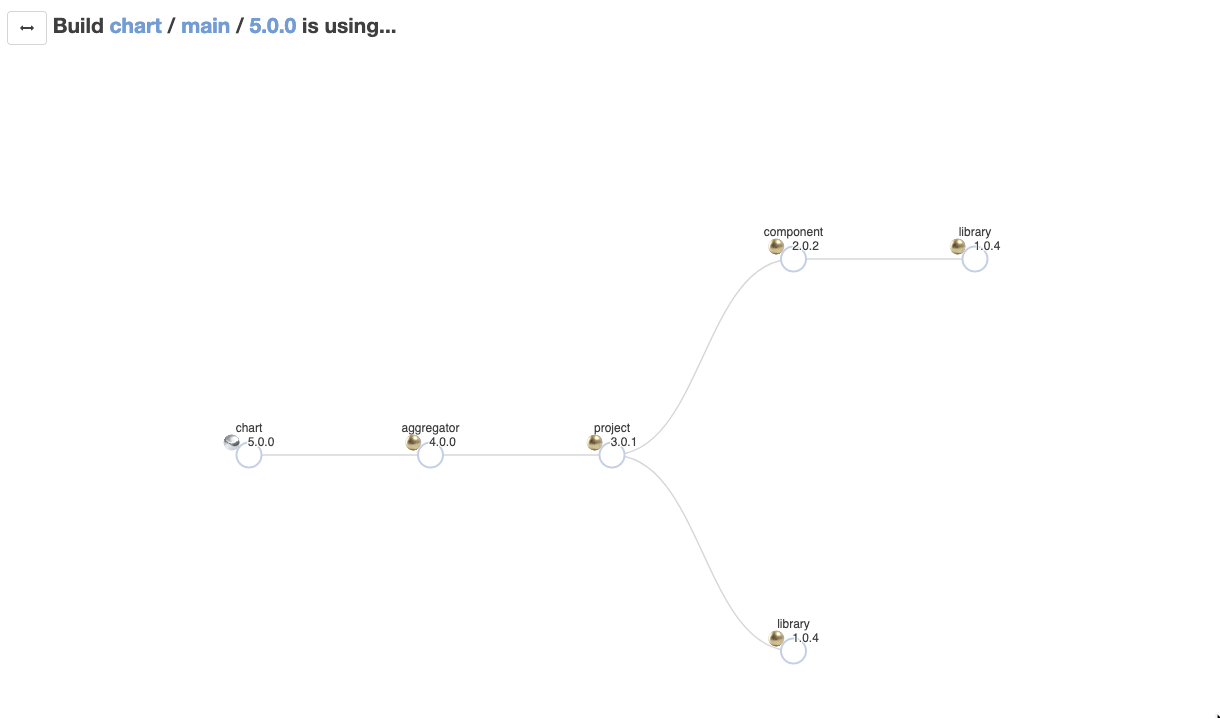Select circle of library node directly under project
1220x719 pixels.
[793, 651]
